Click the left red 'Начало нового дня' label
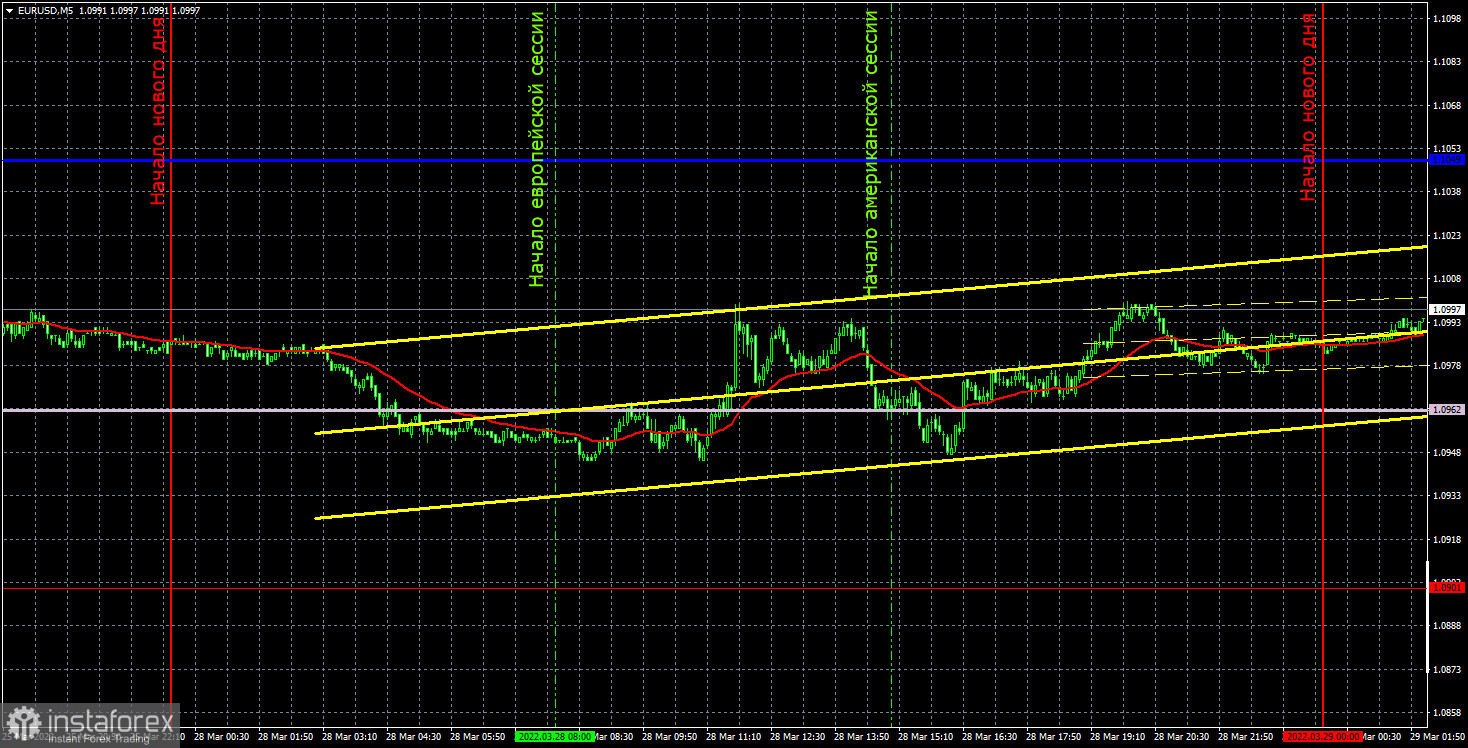This screenshot has height=748, width=1468. tap(158, 110)
